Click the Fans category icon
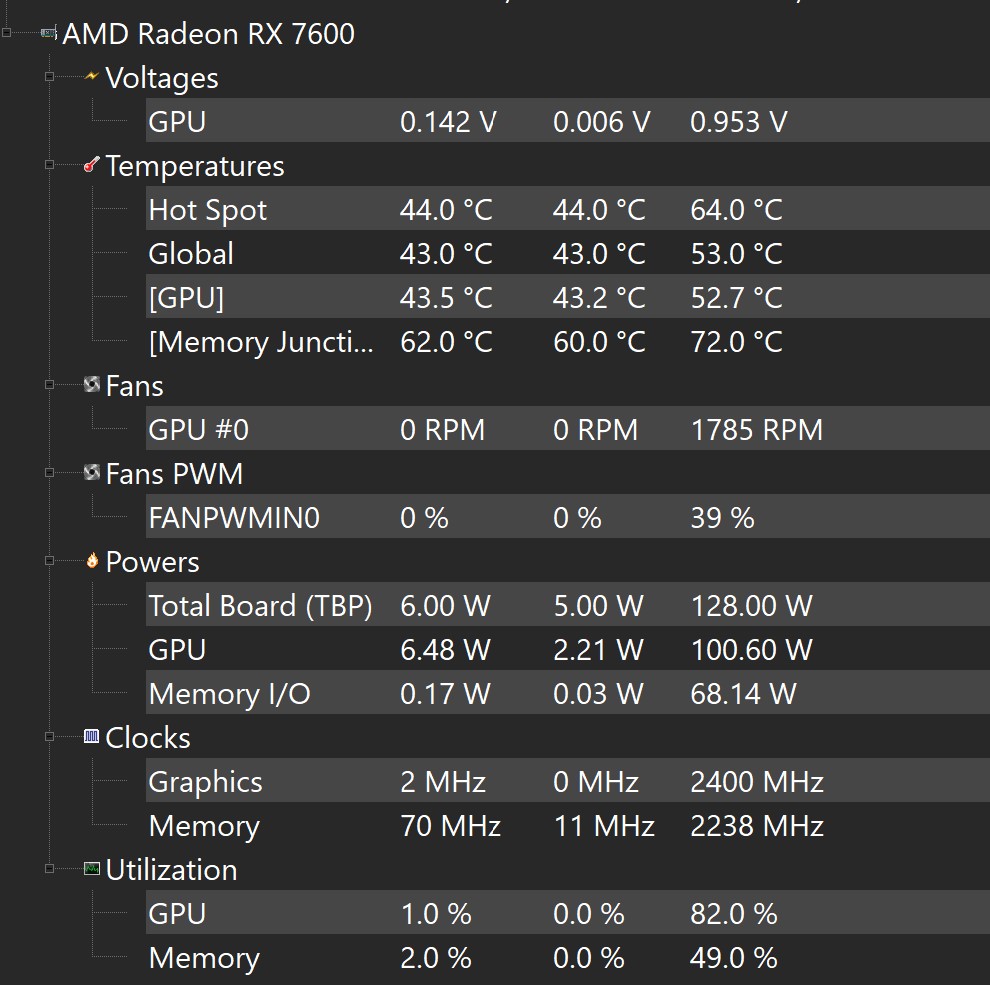The width and height of the screenshot is (990, 985). pyautogui.click(x=92, y=385)
